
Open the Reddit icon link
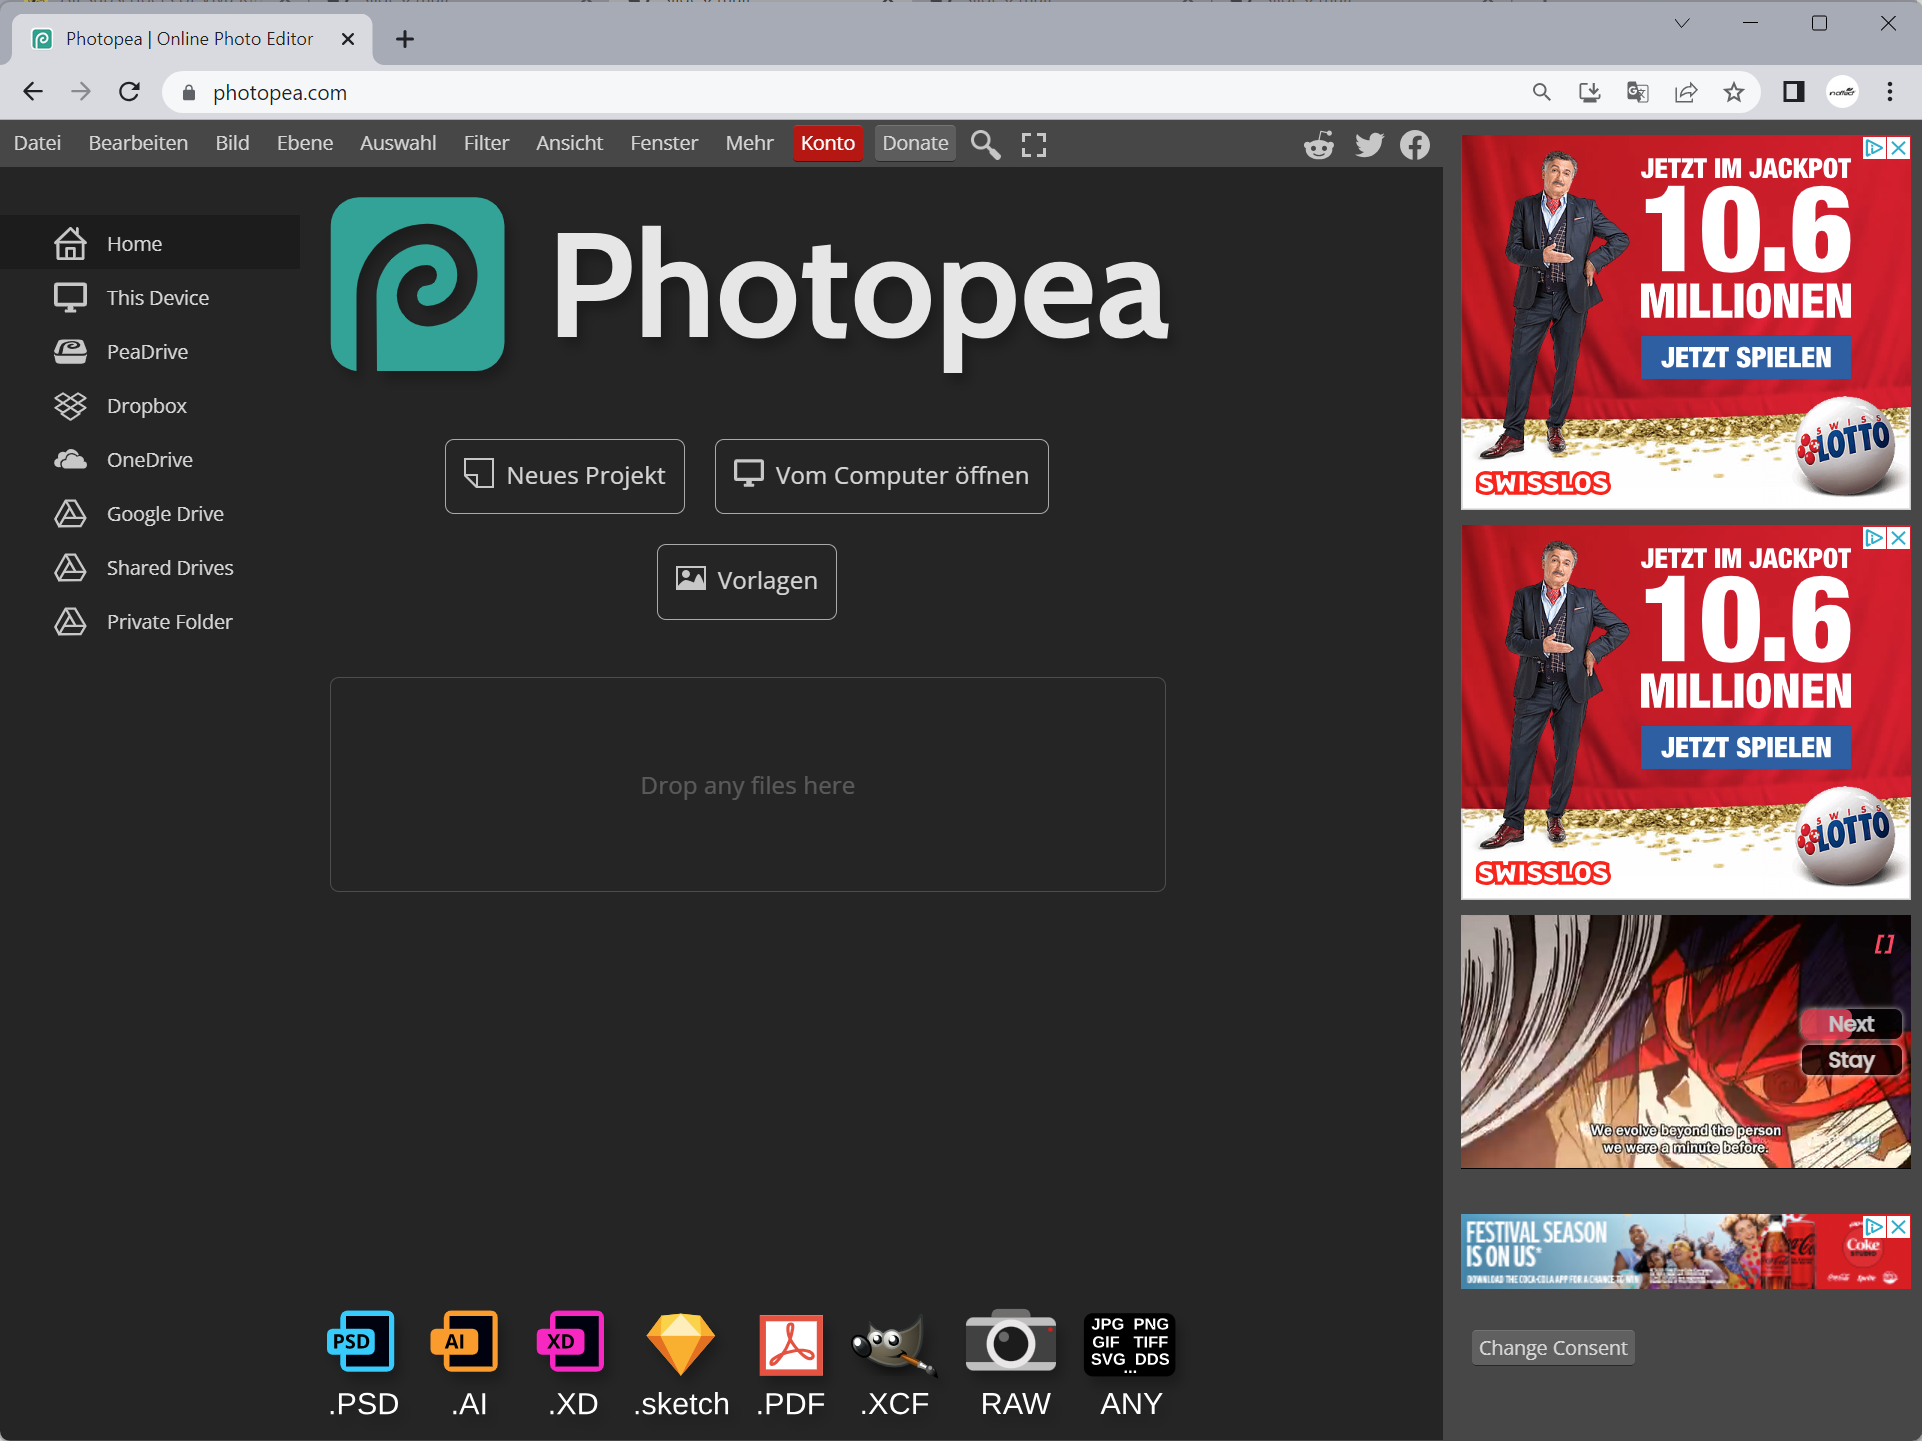point(1319,145)
